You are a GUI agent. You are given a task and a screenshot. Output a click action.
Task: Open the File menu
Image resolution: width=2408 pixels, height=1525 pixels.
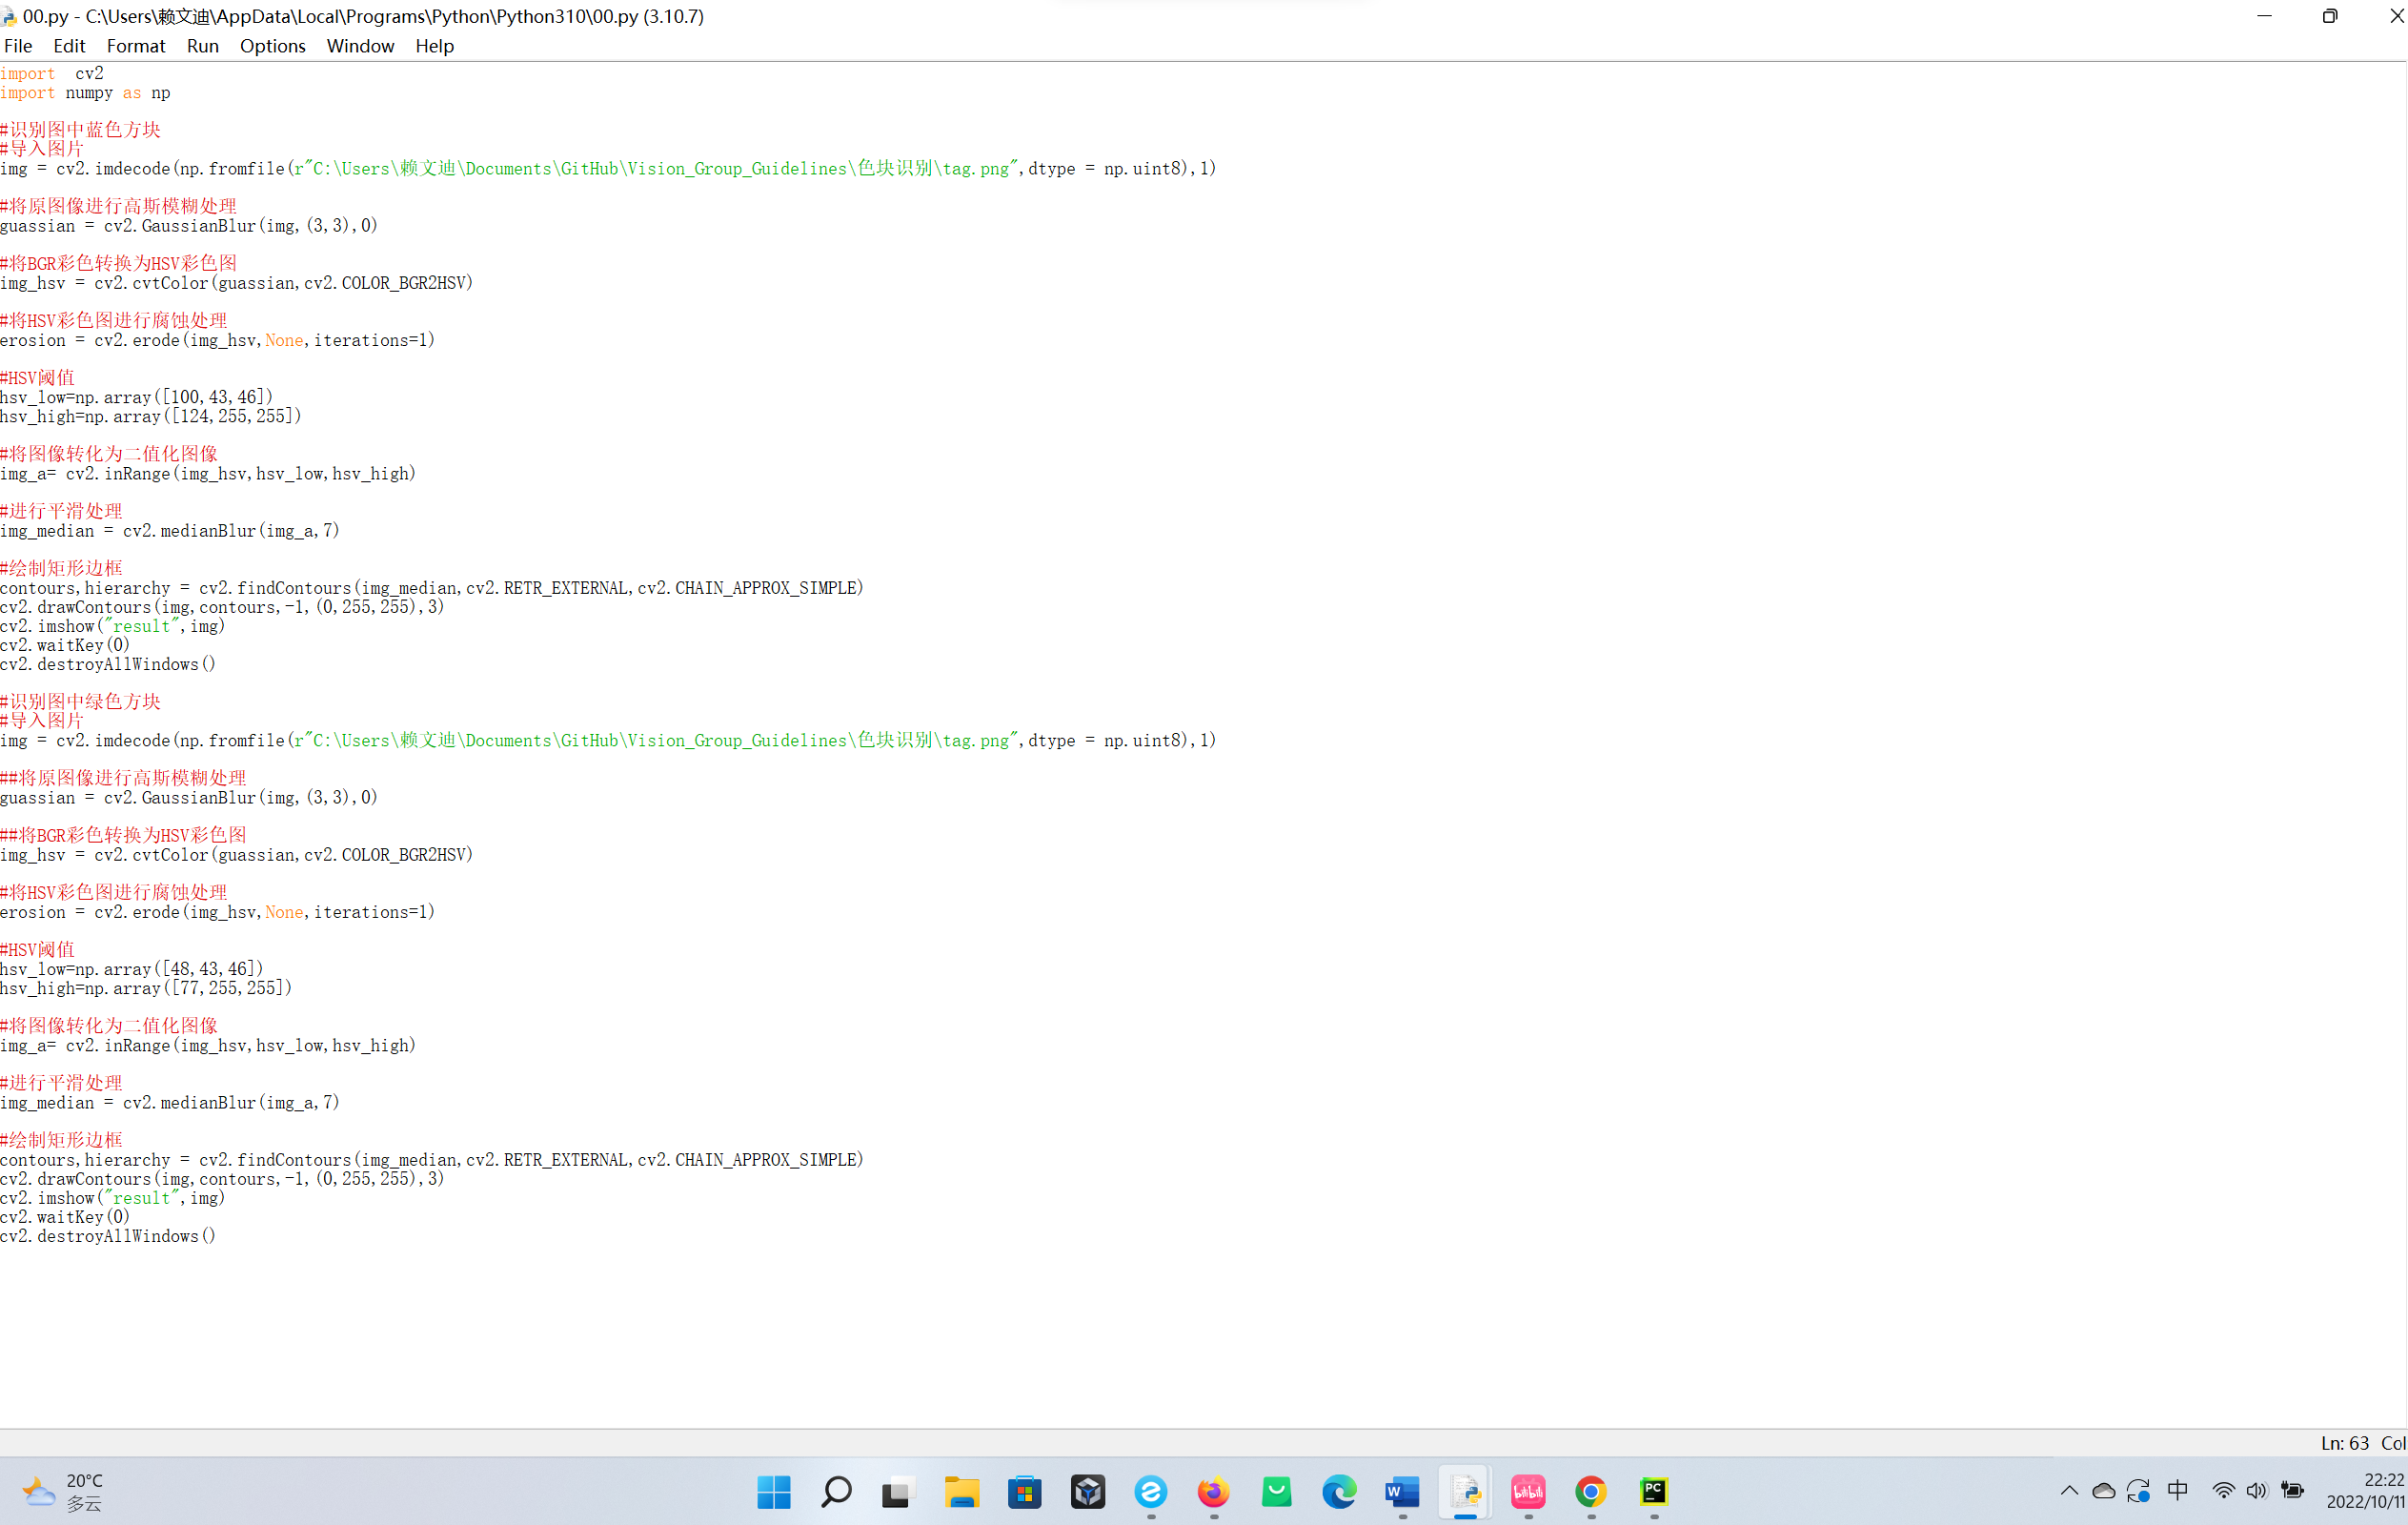[x=18, y=46]
